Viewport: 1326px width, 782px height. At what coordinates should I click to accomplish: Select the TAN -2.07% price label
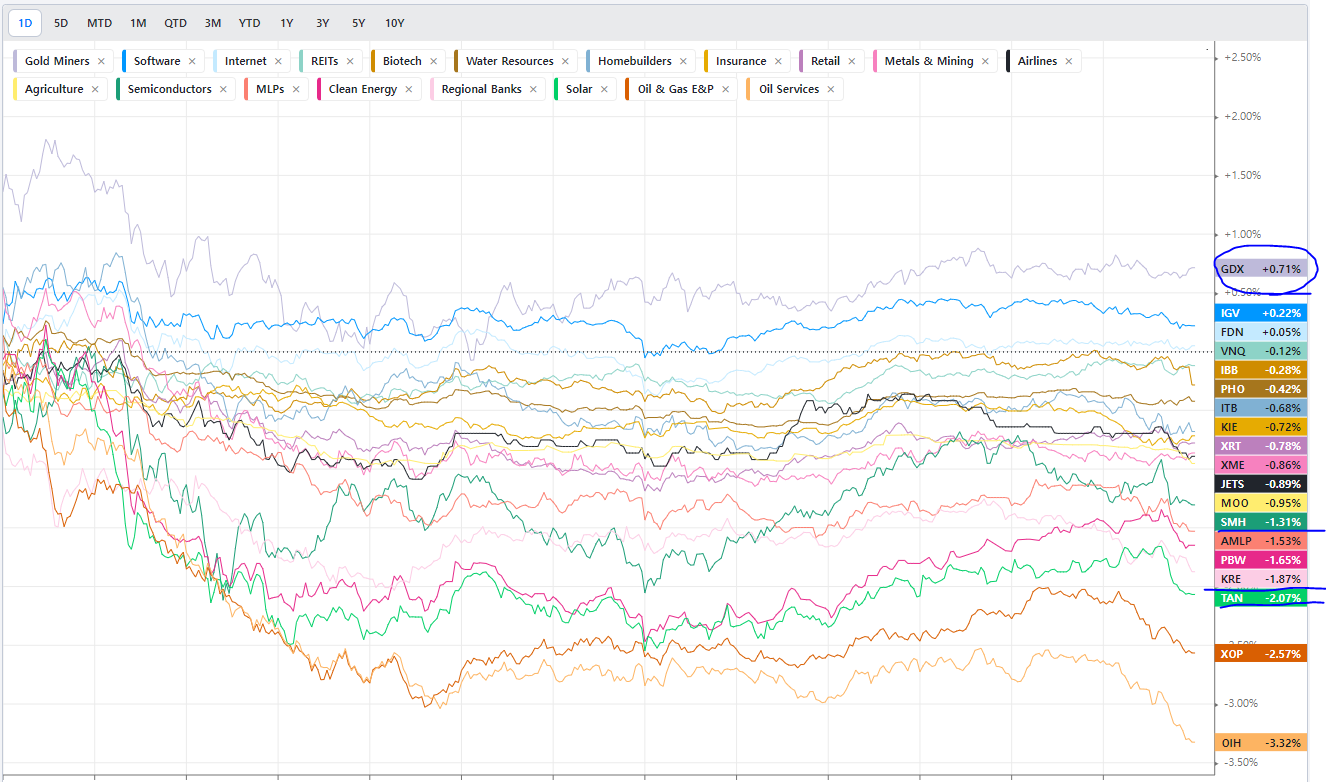(1261, 598)
